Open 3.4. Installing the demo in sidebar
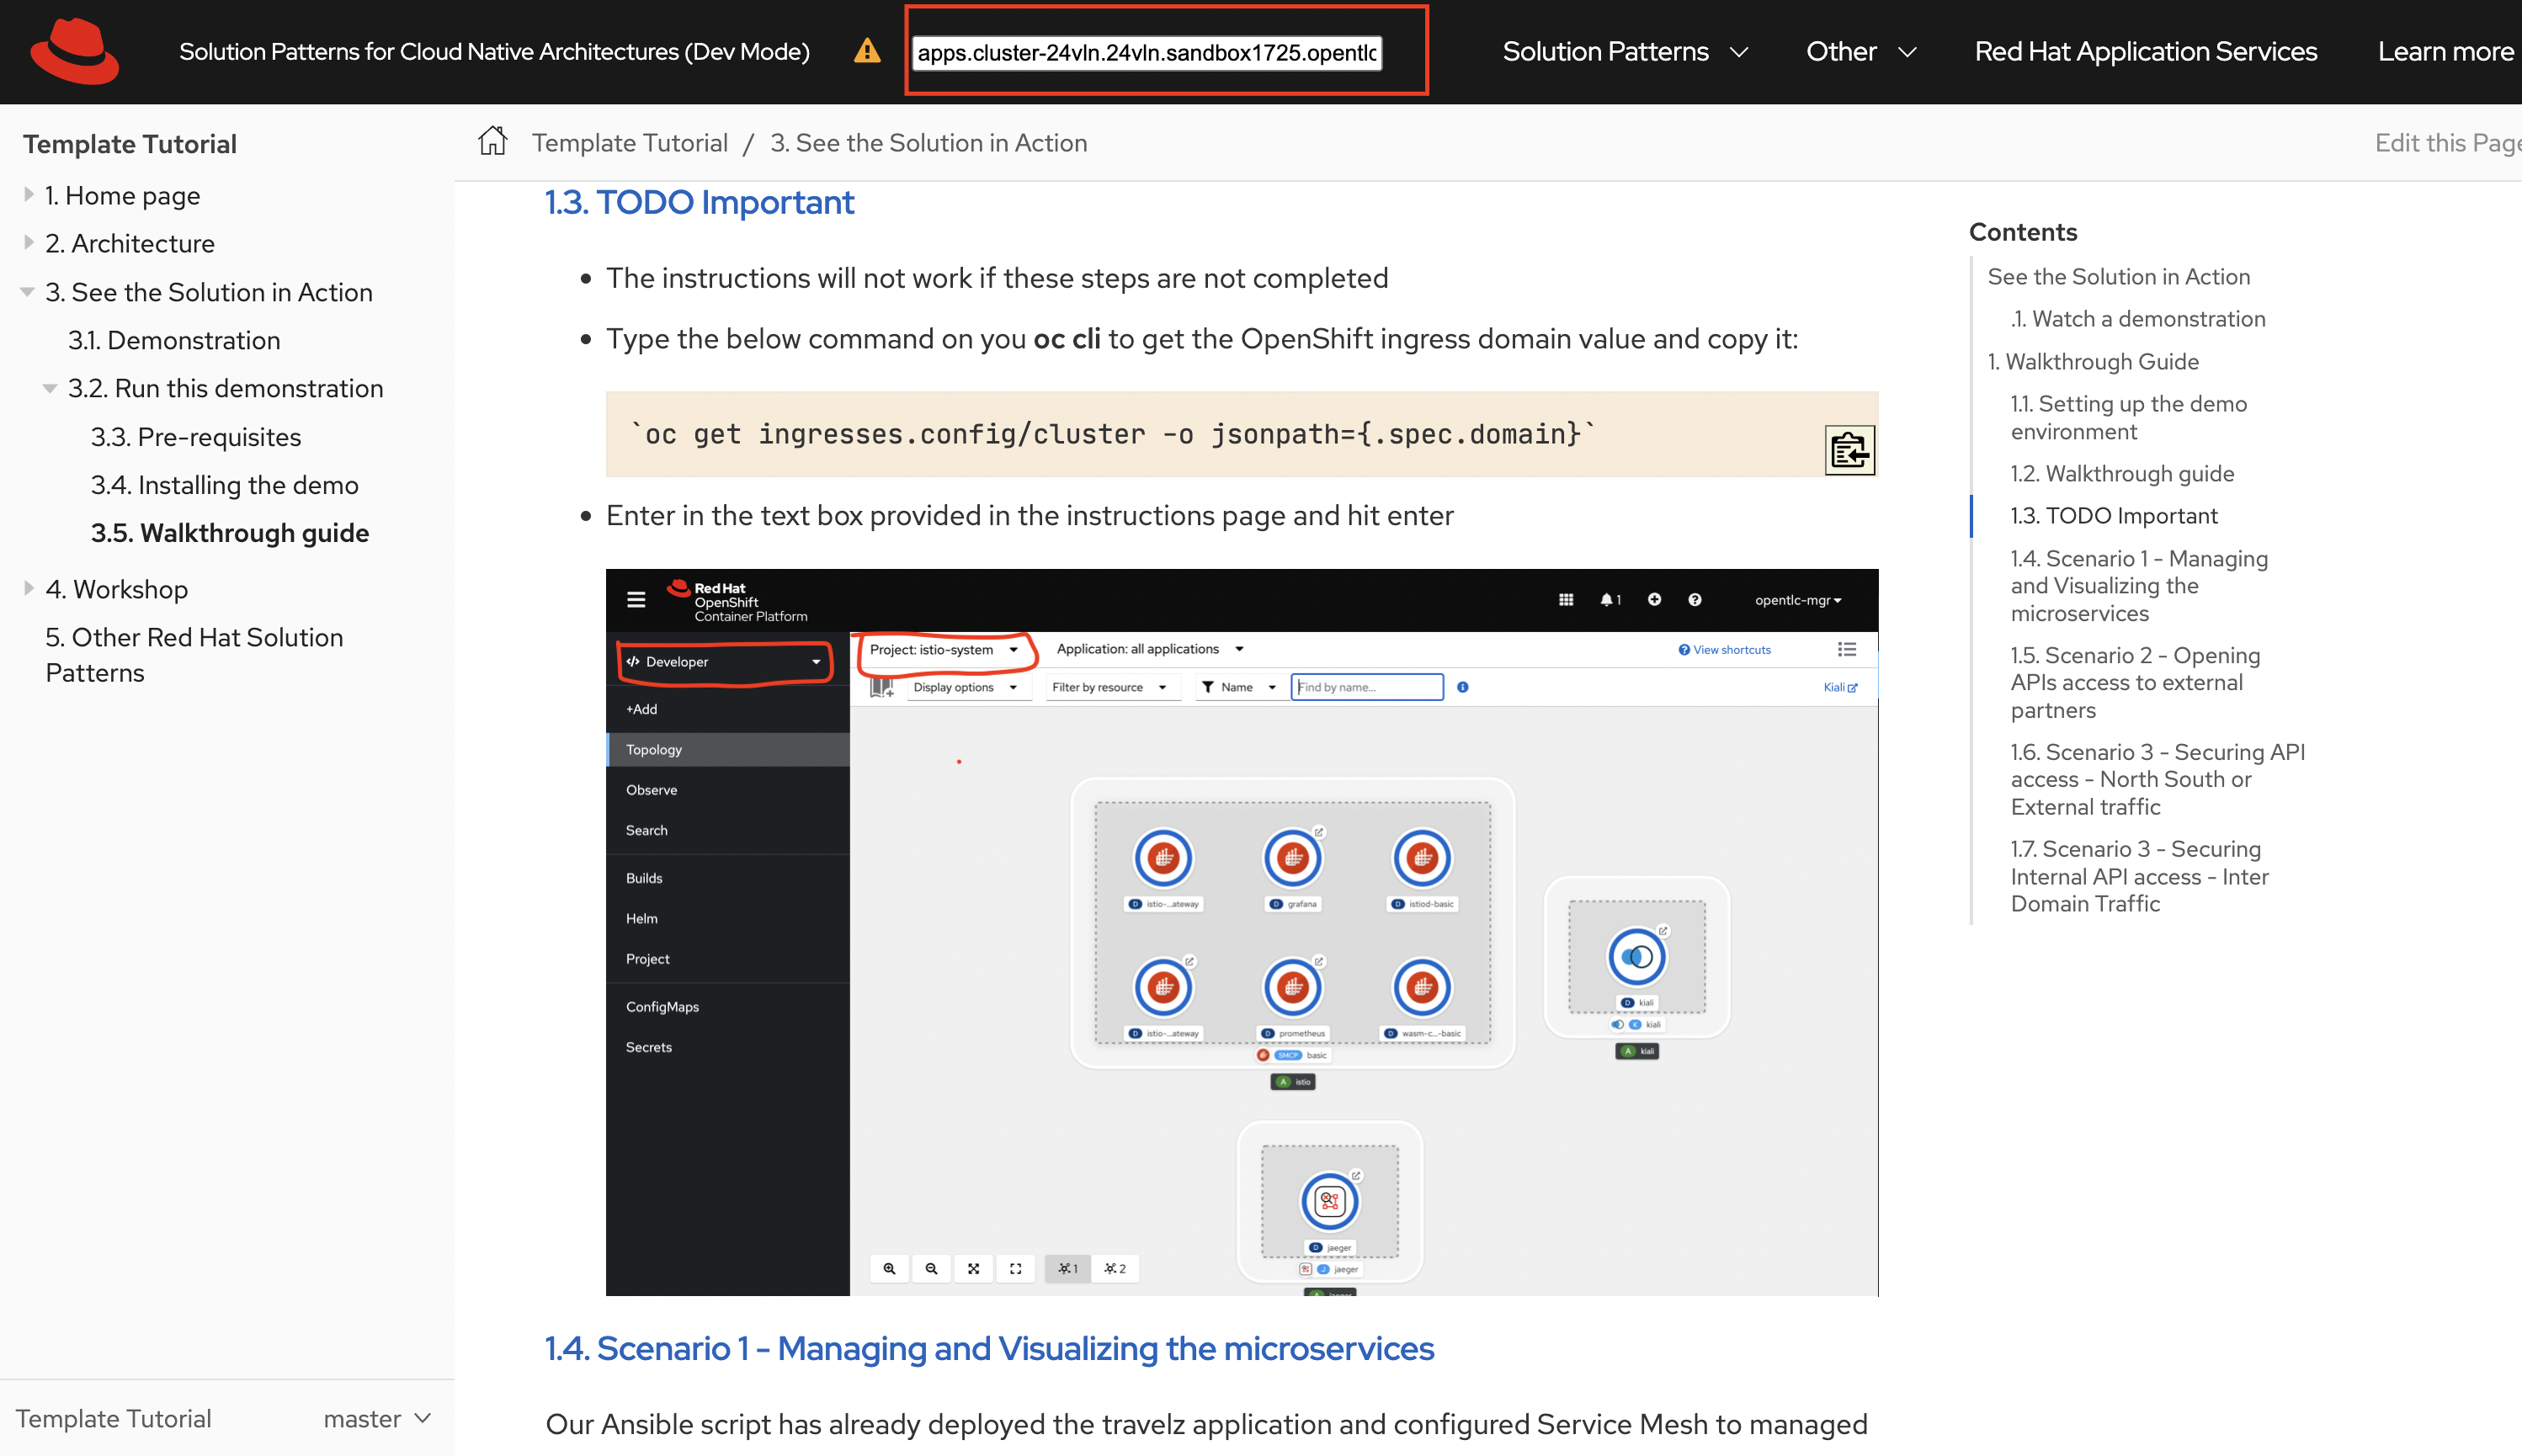Viewport: 2522px width, 1456px height. click(225, 485)
